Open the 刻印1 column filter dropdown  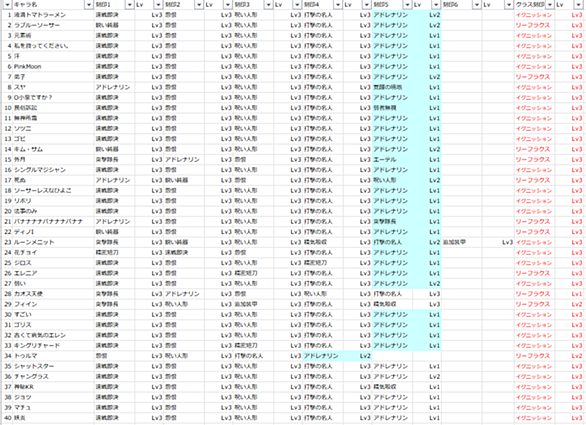coord(129,4)
